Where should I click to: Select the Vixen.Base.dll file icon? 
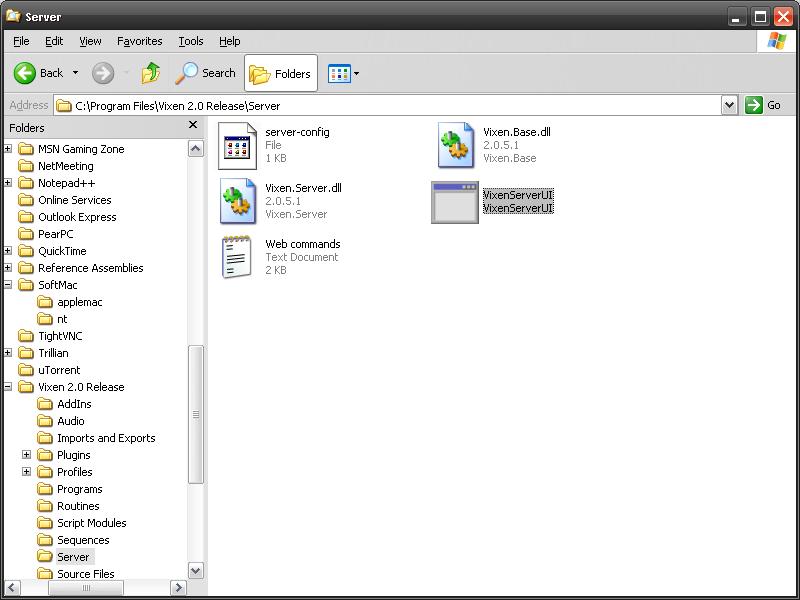456,145
